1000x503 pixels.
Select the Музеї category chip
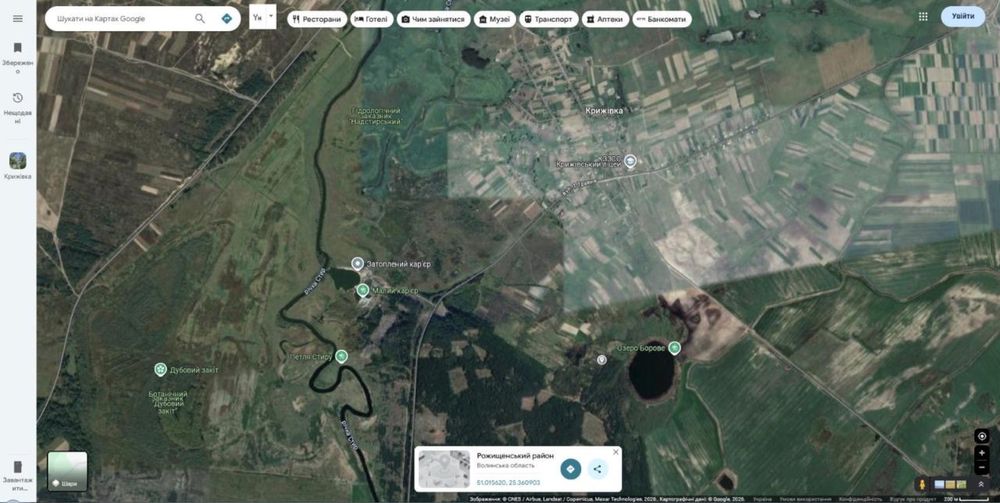pos(495,19)
